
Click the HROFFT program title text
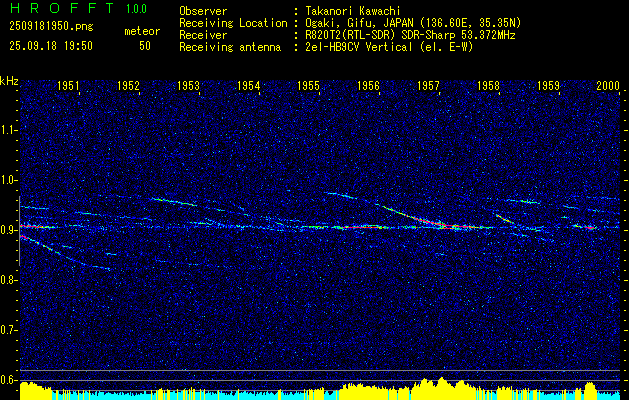[x=62, y=8]
